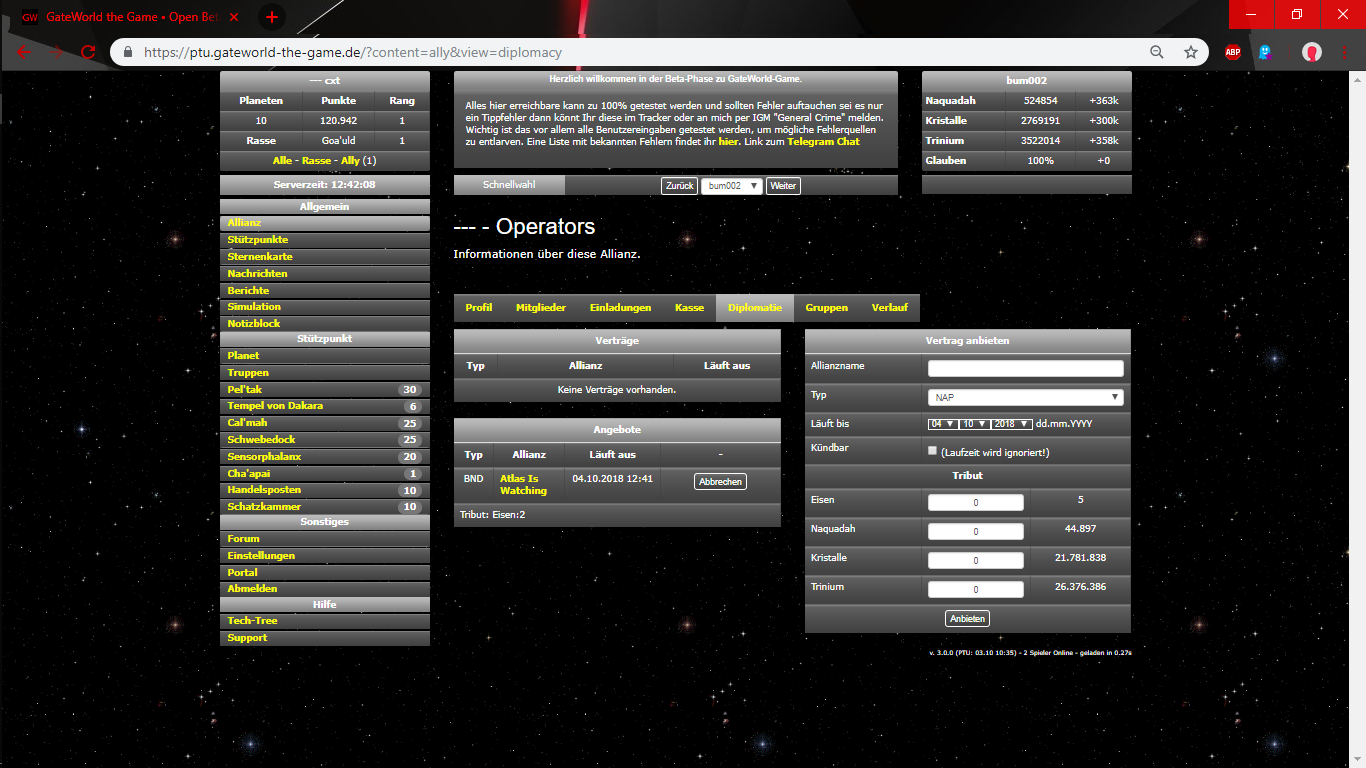Enable the Kündbar checkbox
The width and height of the screenshot is (1366, 768).
933,451
